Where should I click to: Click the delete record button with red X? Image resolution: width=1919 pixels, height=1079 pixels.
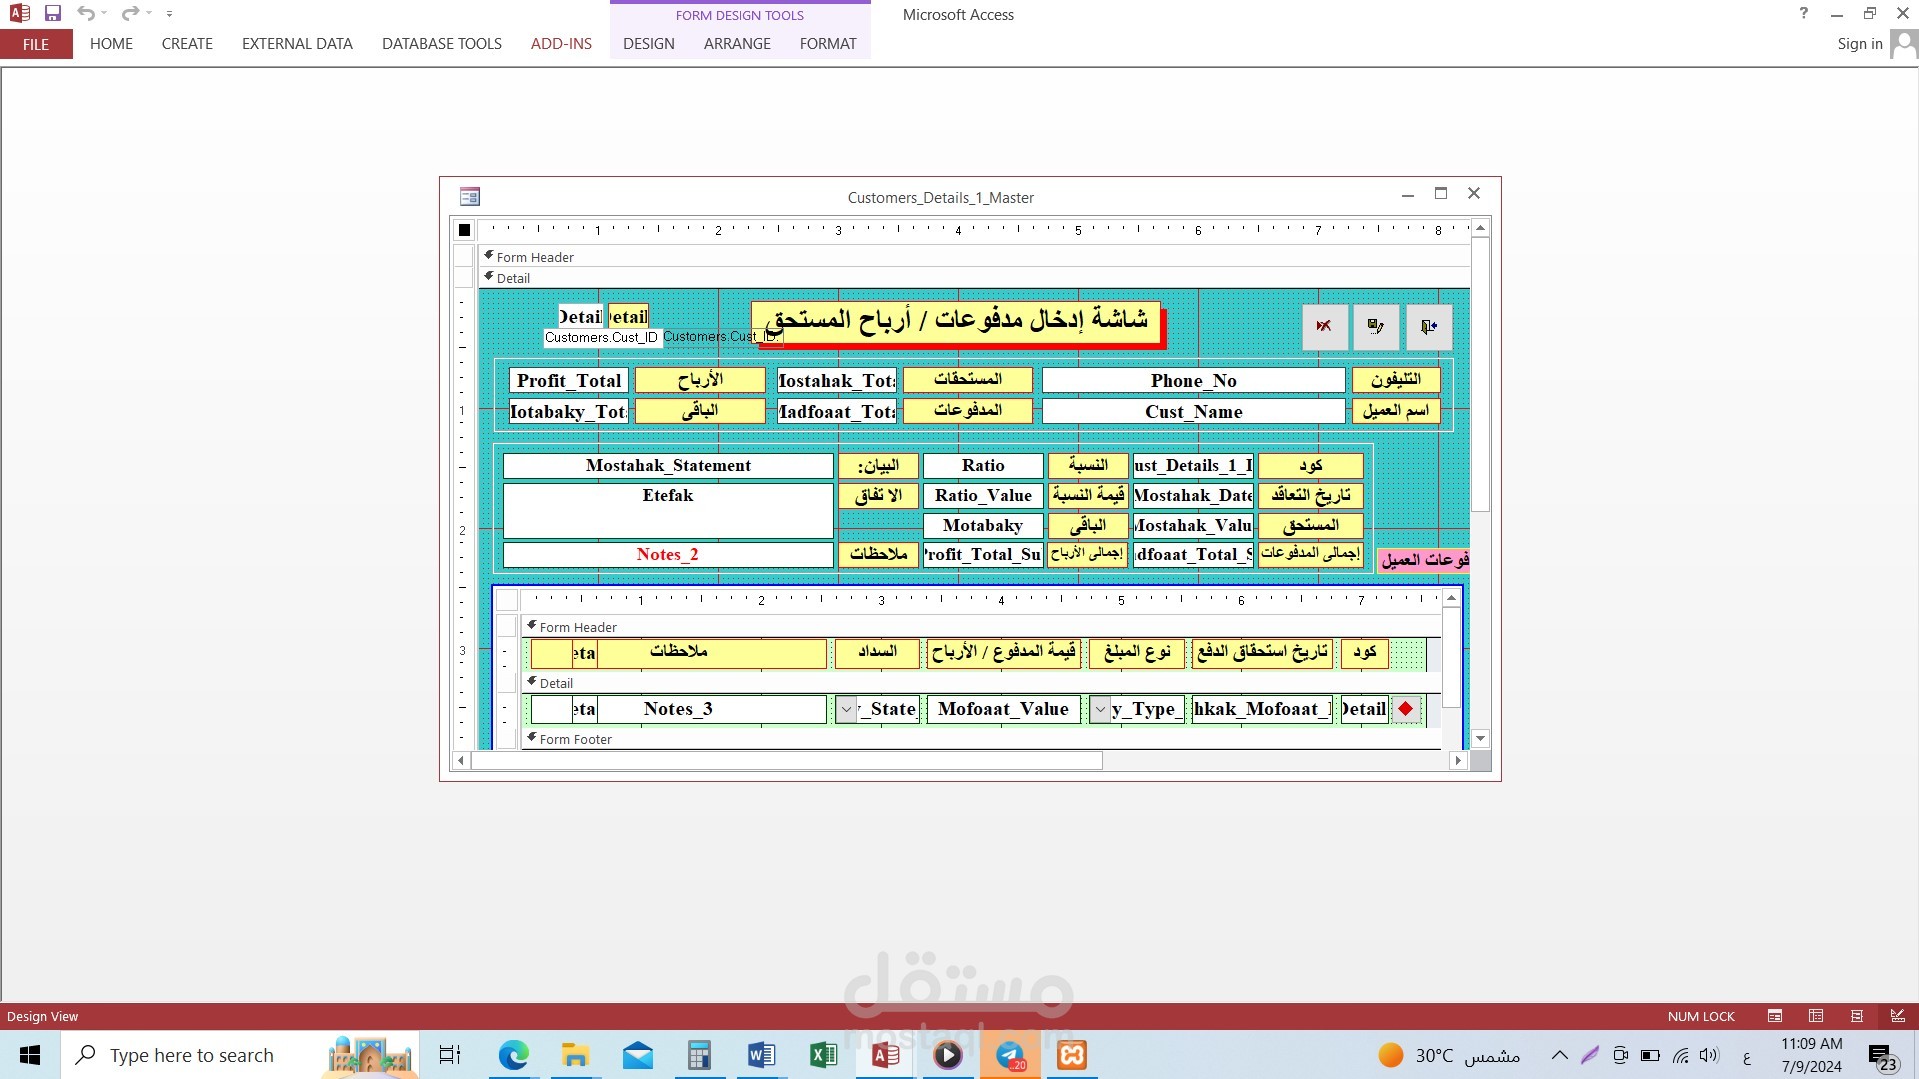[1324, 327]
